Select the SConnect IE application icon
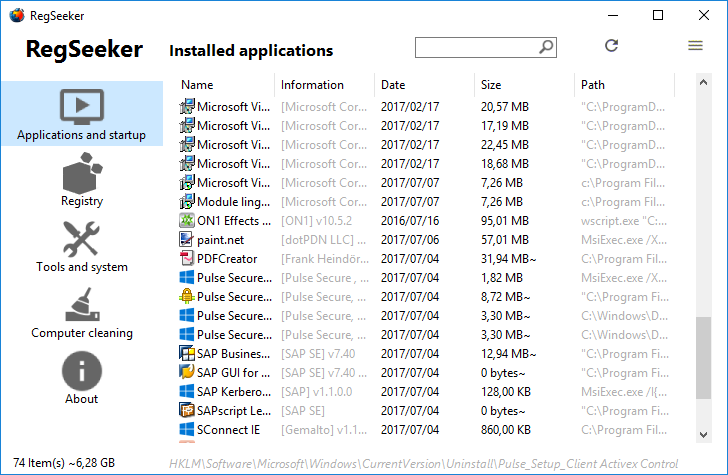 pyautogui.click(x=187, y=429)
